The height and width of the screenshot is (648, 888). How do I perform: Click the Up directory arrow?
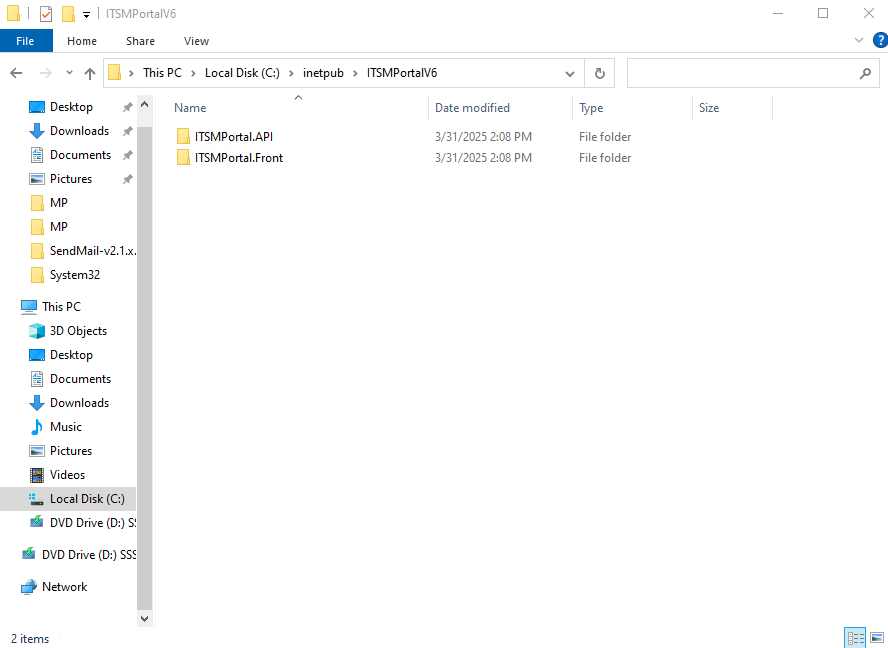[x=90, y=73]
